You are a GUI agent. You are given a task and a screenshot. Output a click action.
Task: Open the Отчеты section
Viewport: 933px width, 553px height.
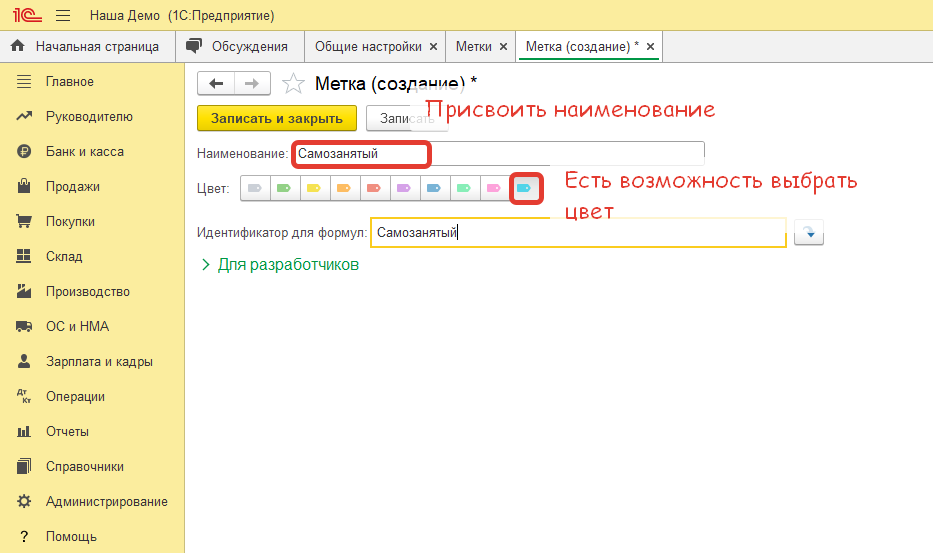tap(67, 432)
